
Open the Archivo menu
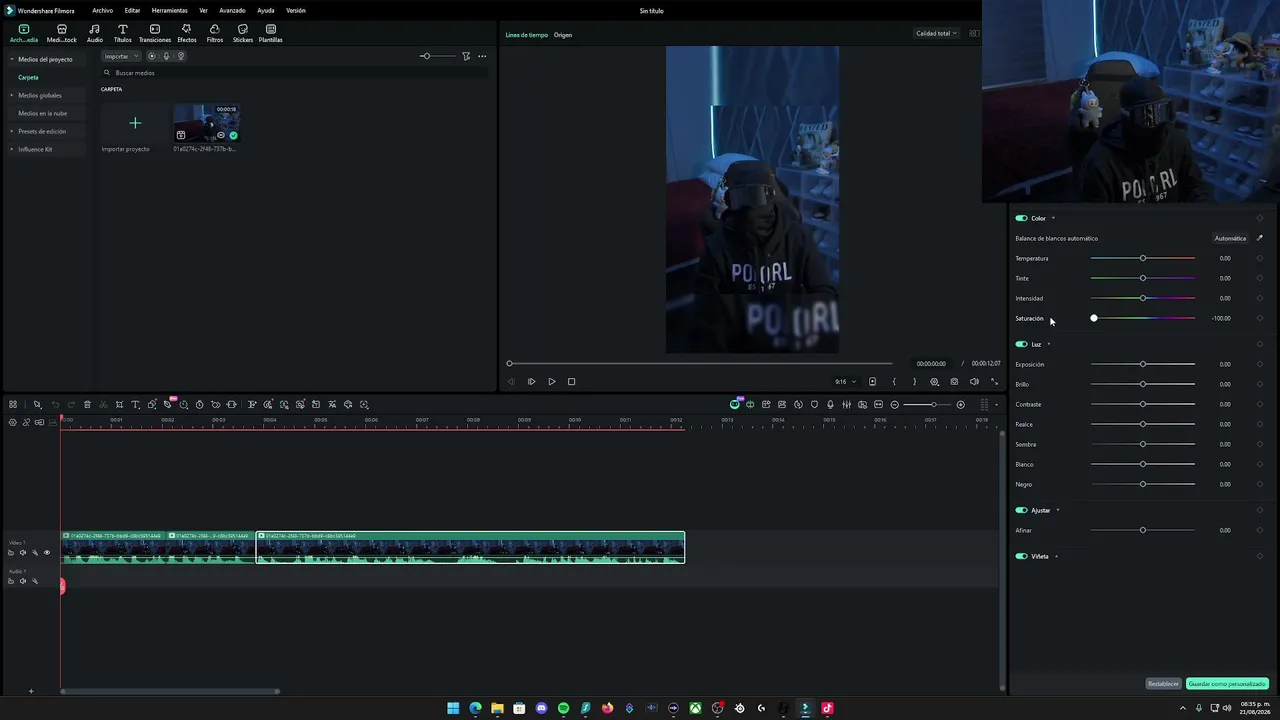click(x=102, y=10)
